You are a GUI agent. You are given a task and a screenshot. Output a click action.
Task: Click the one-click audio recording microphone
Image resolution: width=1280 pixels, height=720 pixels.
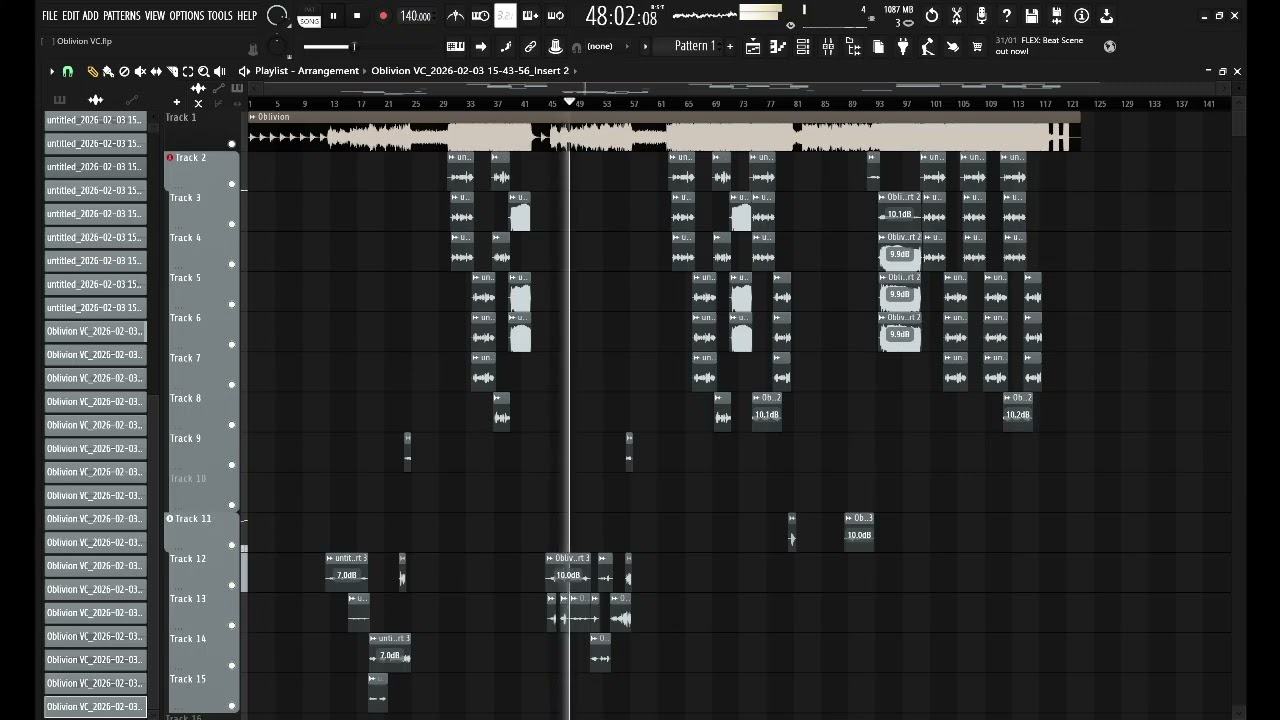pos(982,16)
